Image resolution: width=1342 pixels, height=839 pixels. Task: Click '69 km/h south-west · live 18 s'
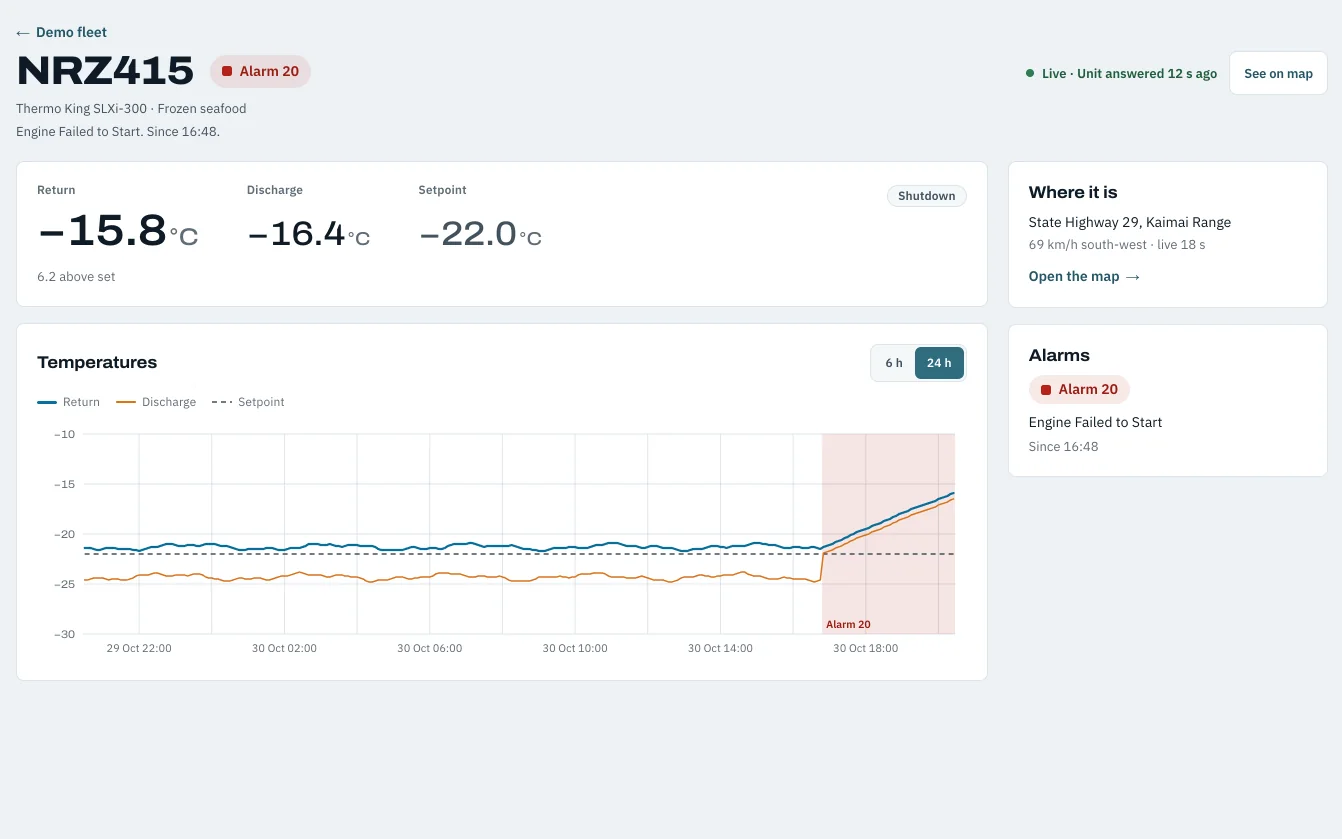pos(1117,244)
